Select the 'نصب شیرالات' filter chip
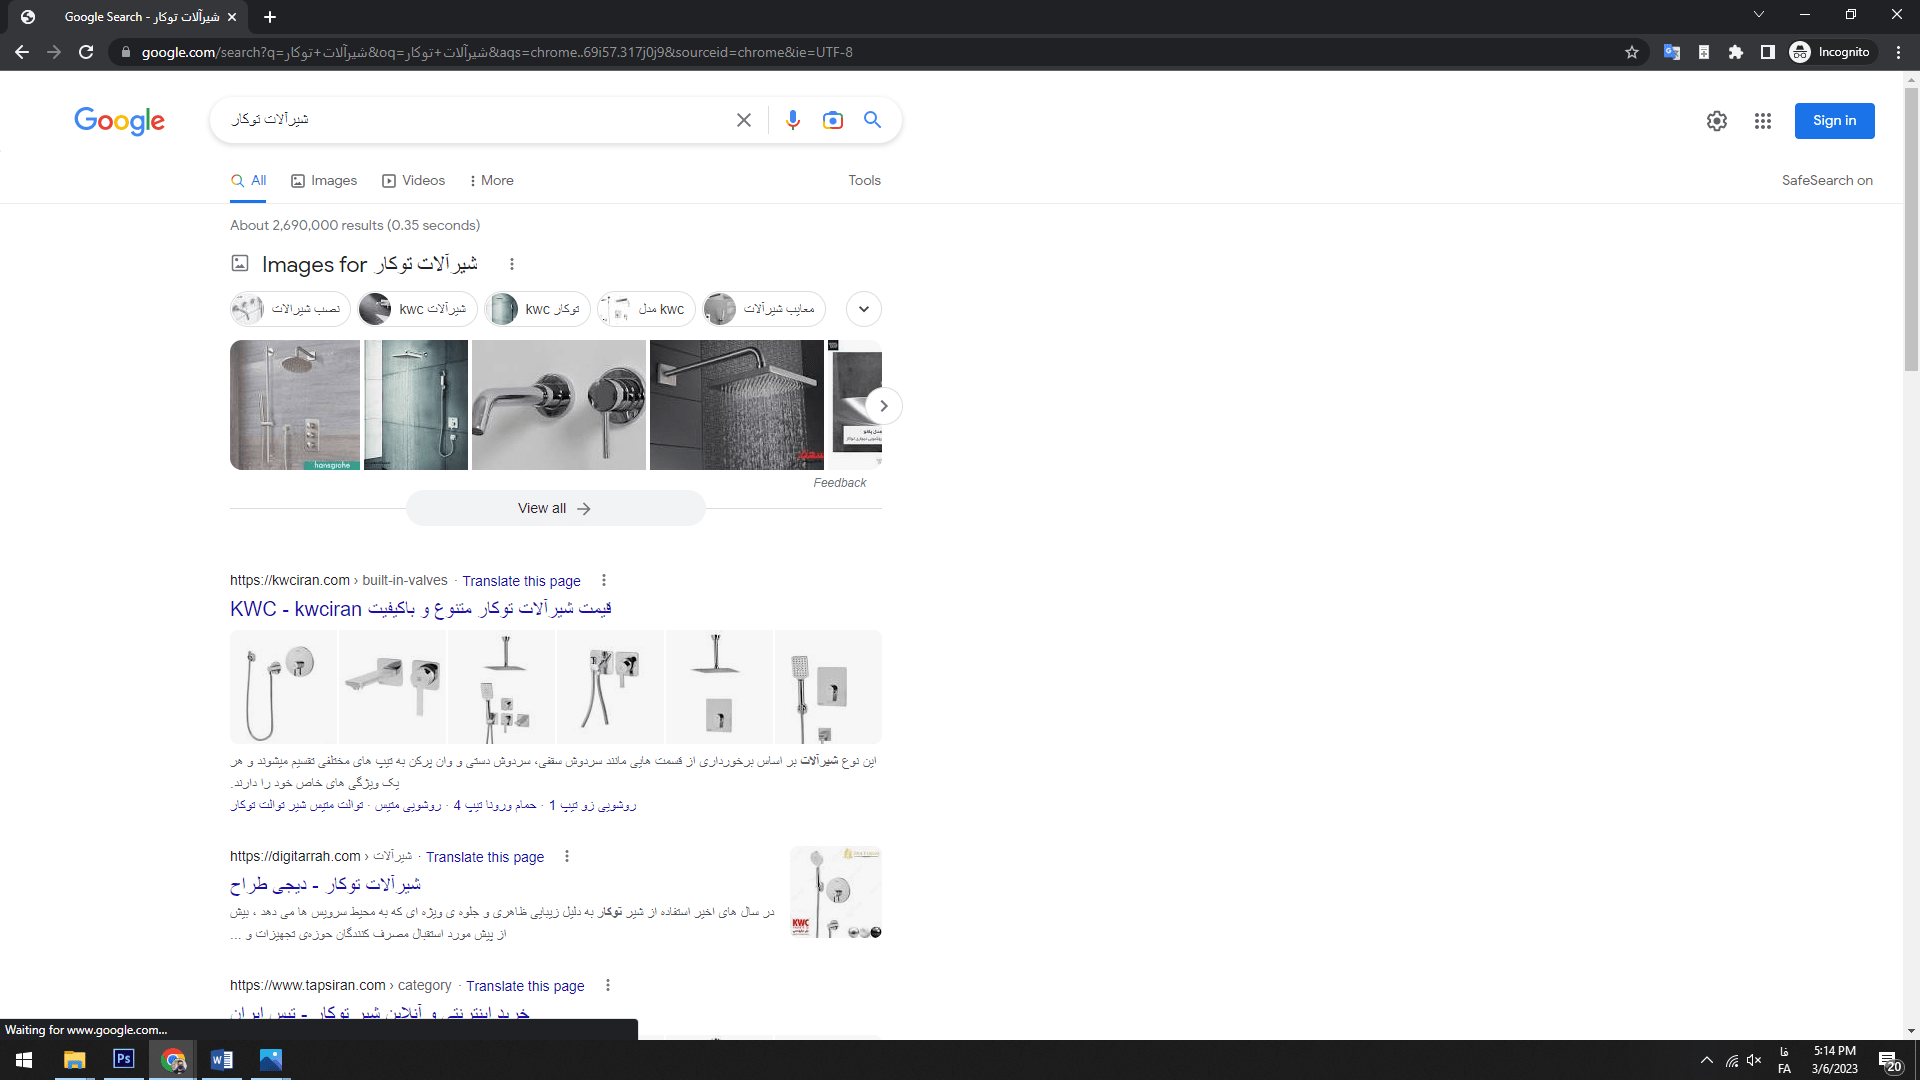This screenshot has width=1920, height=1080. coord(290,309)
